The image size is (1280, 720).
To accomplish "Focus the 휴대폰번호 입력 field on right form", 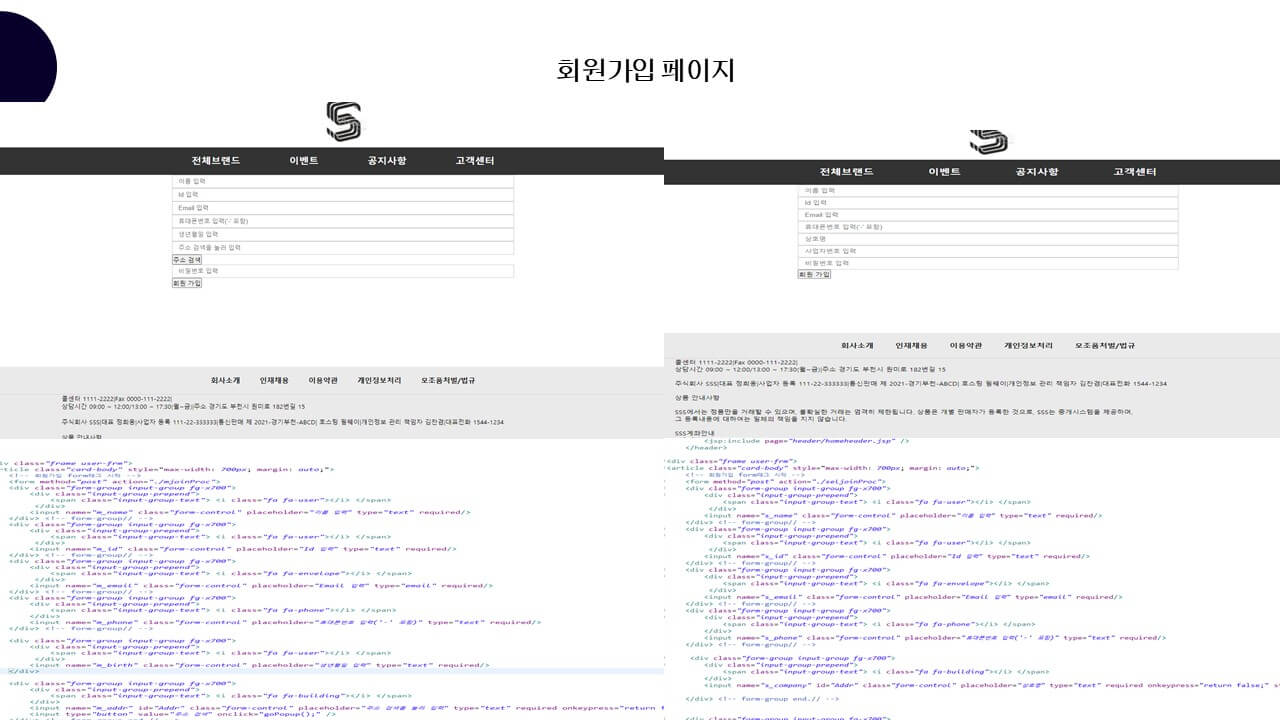I will tap(988, 227).
